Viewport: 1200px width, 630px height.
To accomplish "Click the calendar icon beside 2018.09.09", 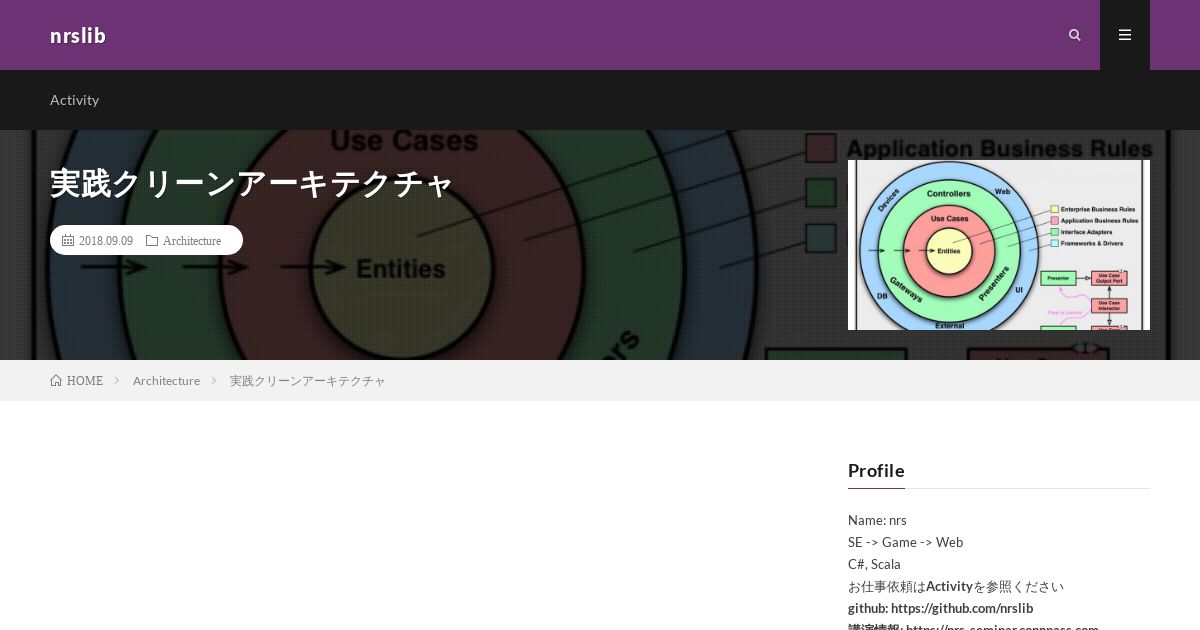I will [x=68, y=241].
